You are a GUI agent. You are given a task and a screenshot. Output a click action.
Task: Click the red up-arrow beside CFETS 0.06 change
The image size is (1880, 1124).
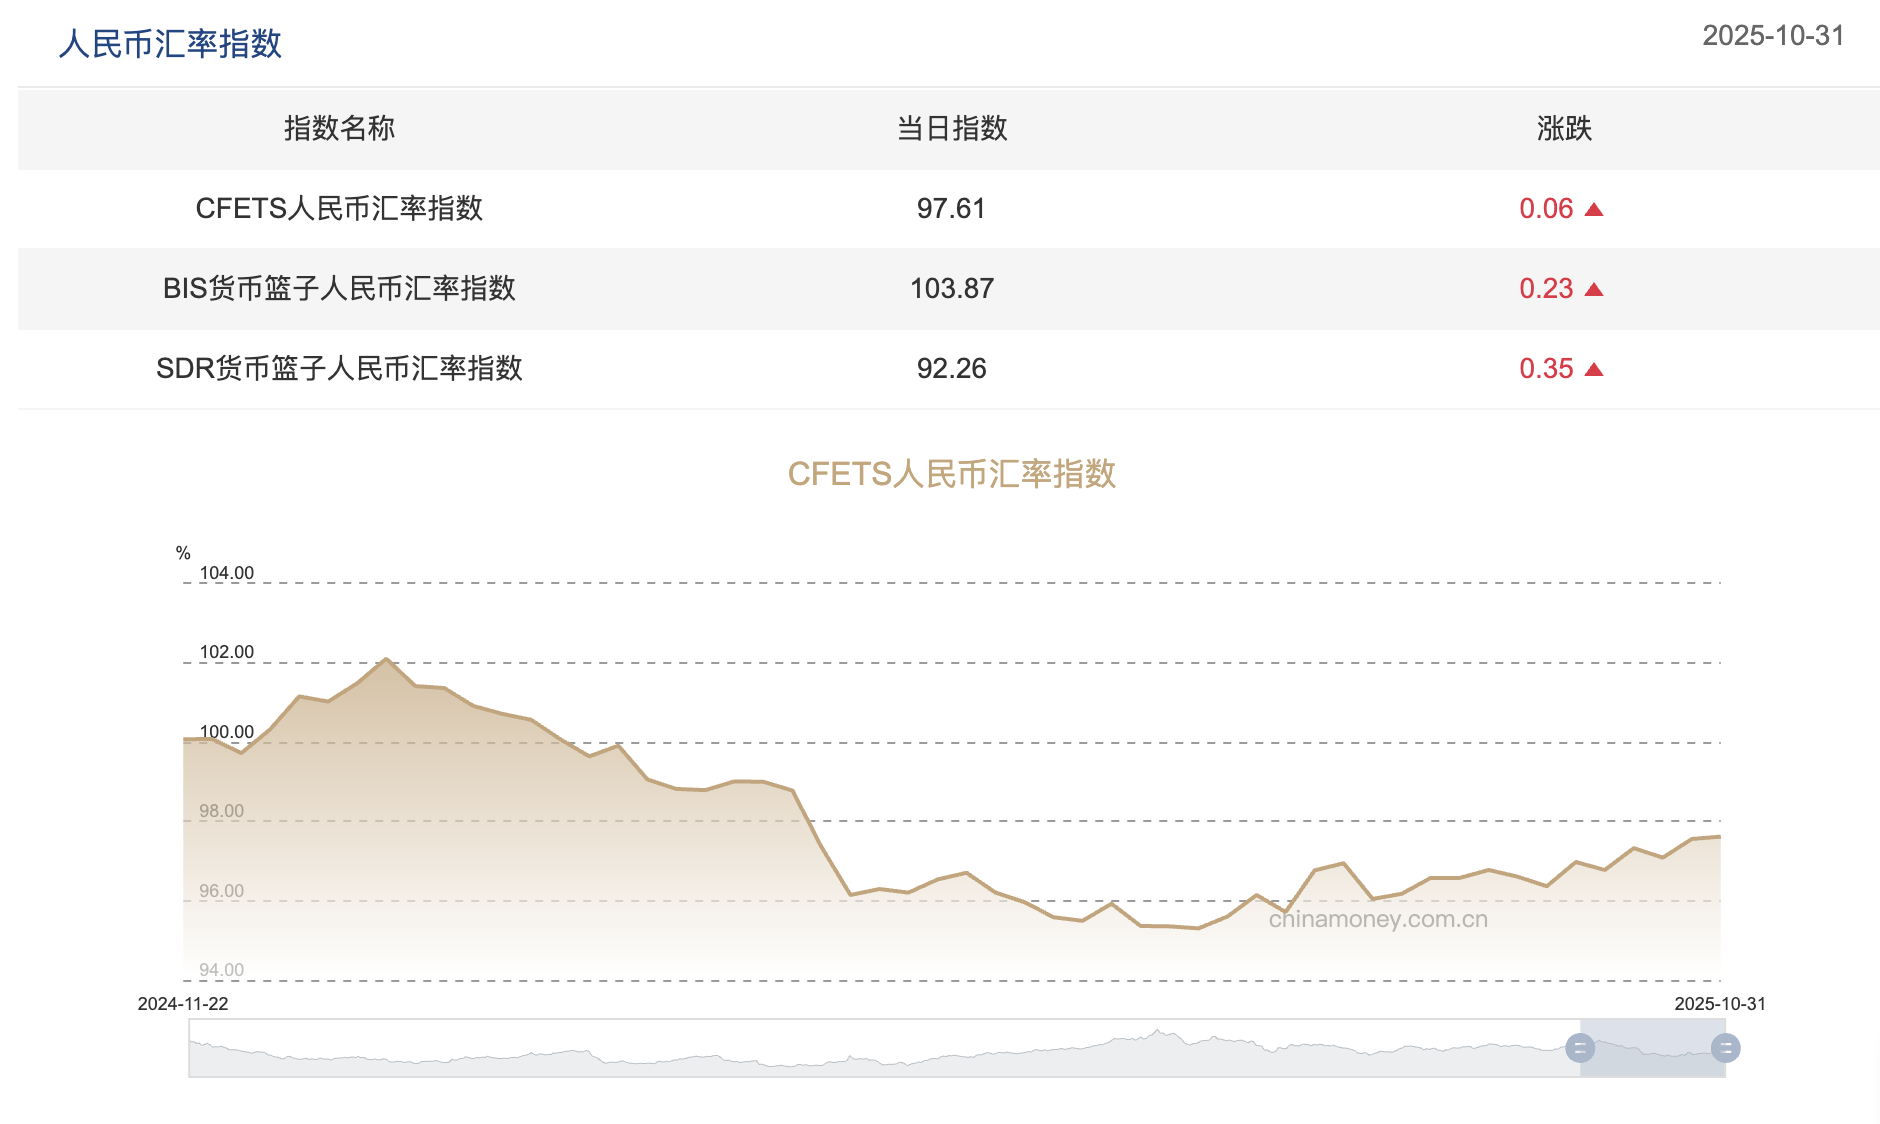1594,209
